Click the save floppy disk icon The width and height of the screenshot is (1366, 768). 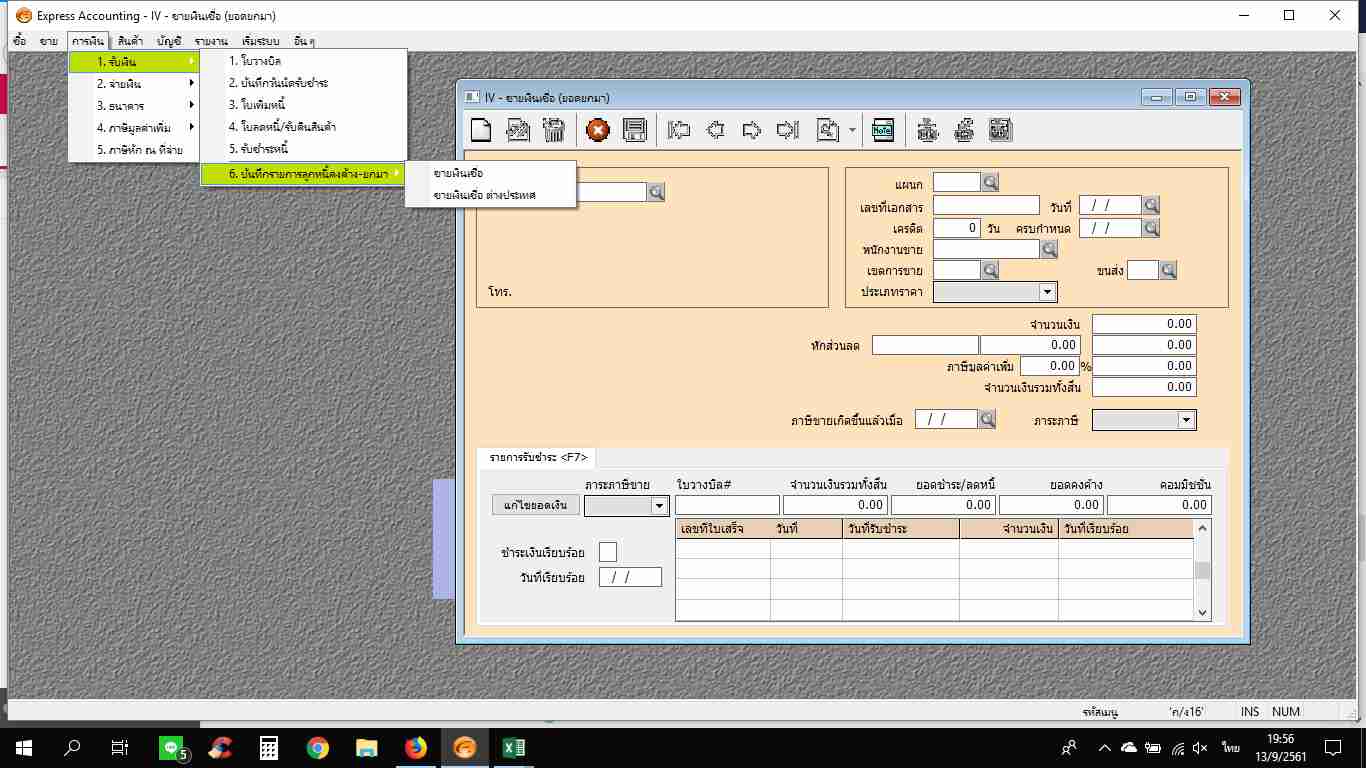pyautogui.click(x=635, y=130)
